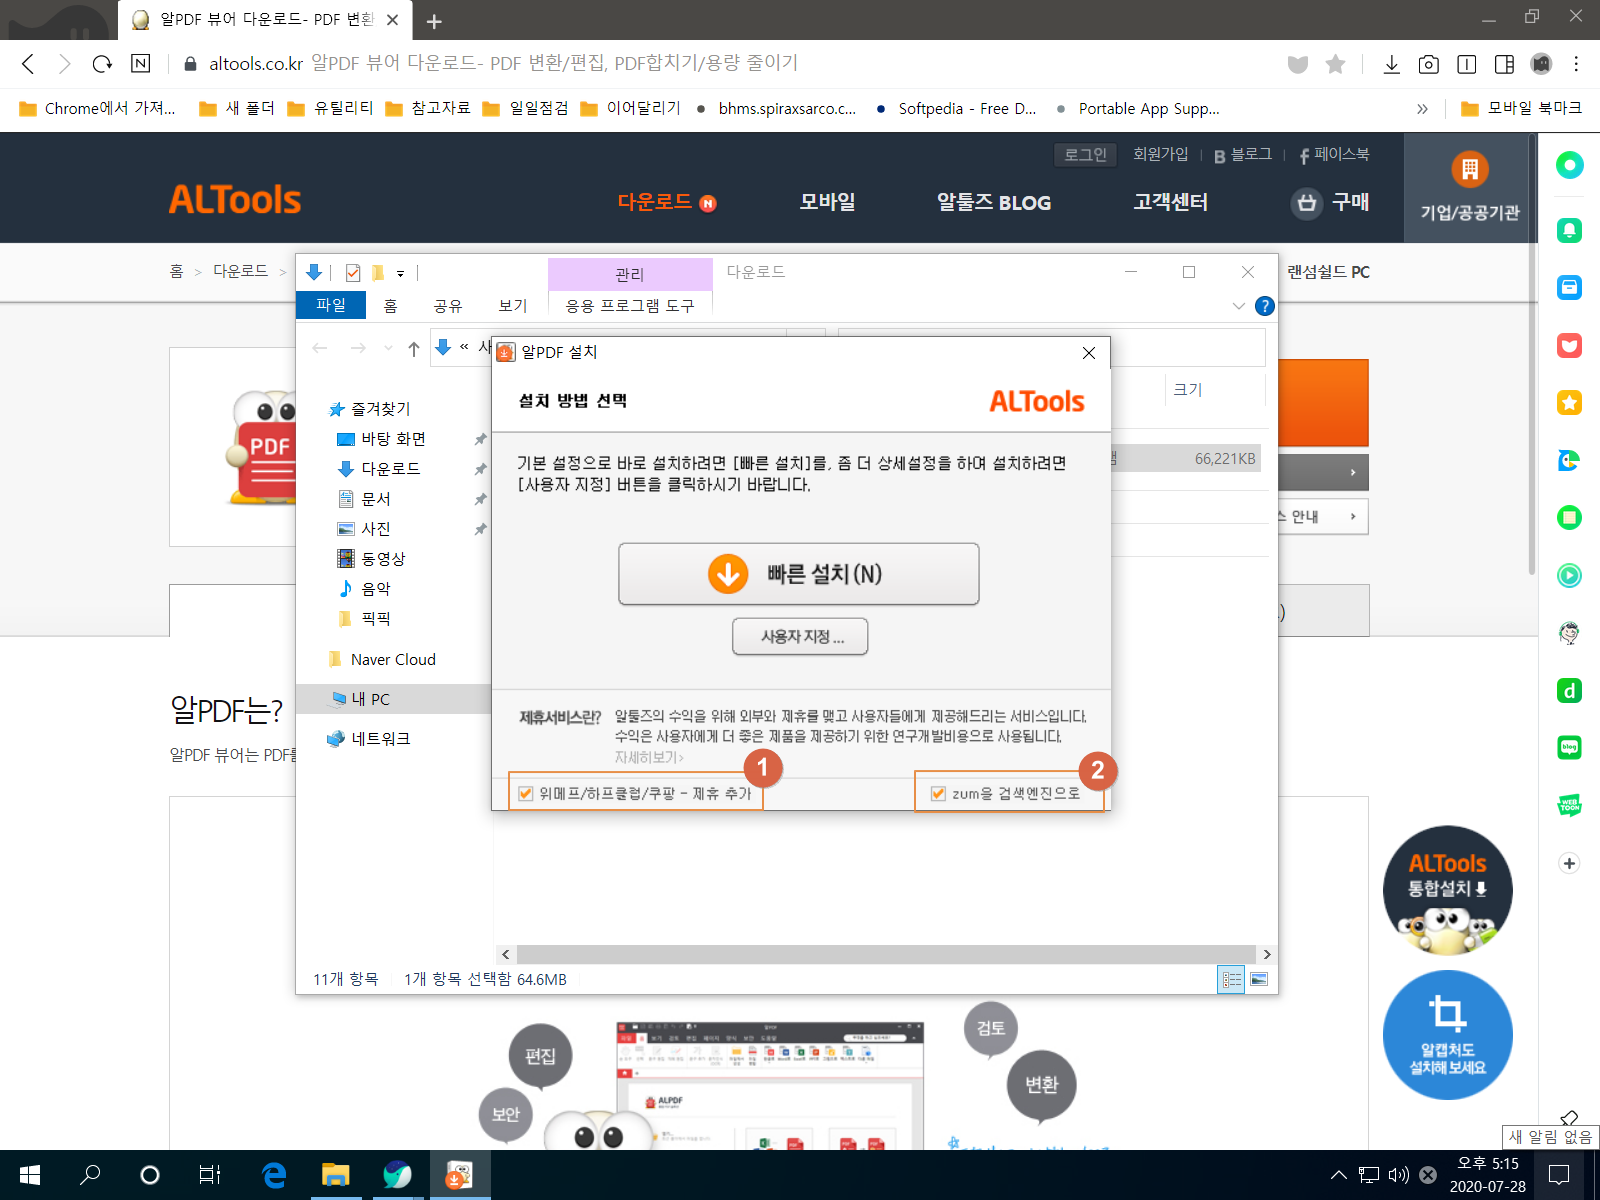1600x1200 pixels.
Task: Uncheck the zum search engine checkbox
Action: (x=938, y=793)
